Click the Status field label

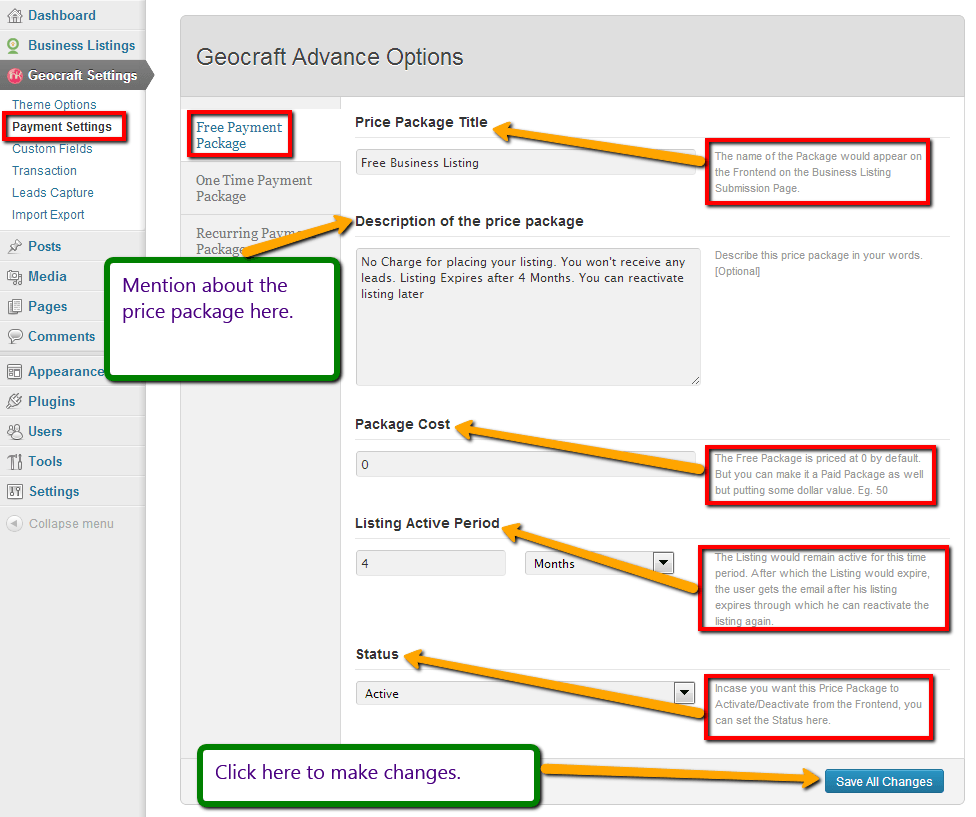[377, 654]
